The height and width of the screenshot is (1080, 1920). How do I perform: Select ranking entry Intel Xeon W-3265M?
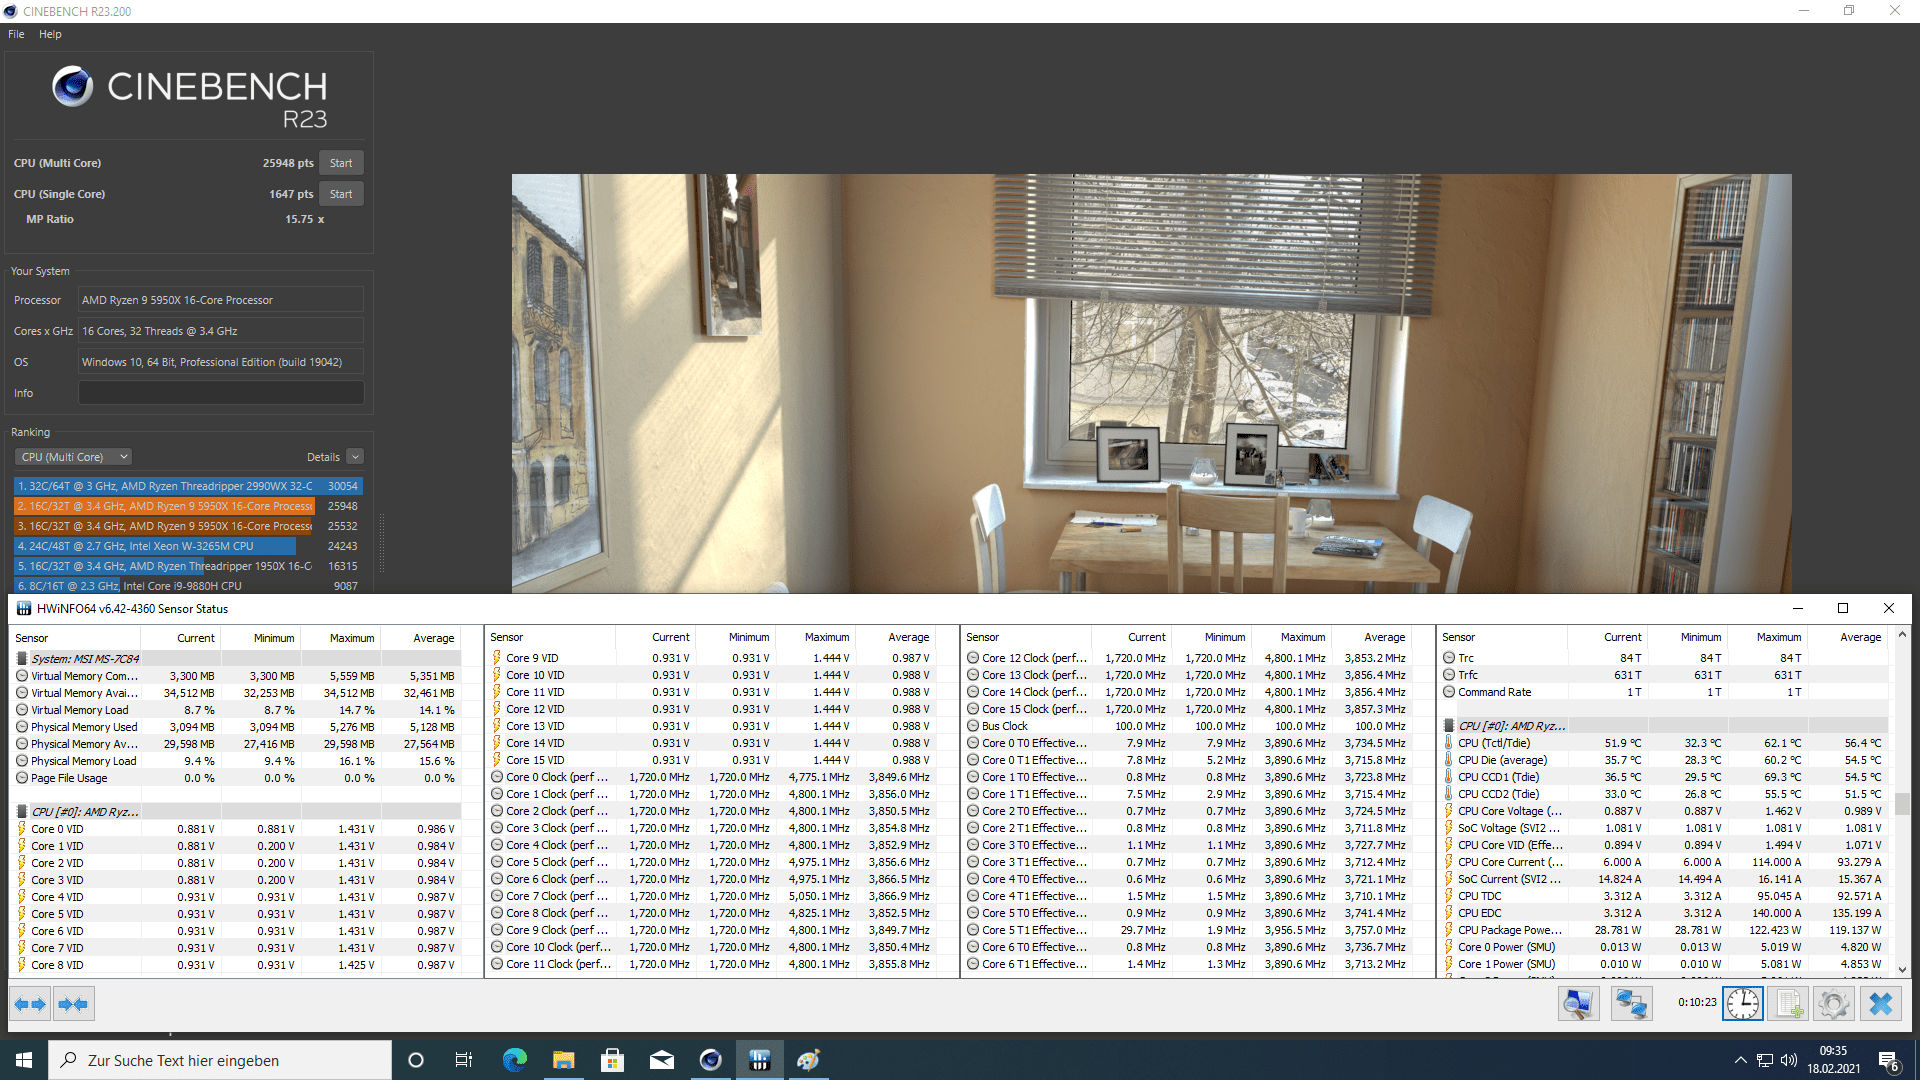(188, 546)
